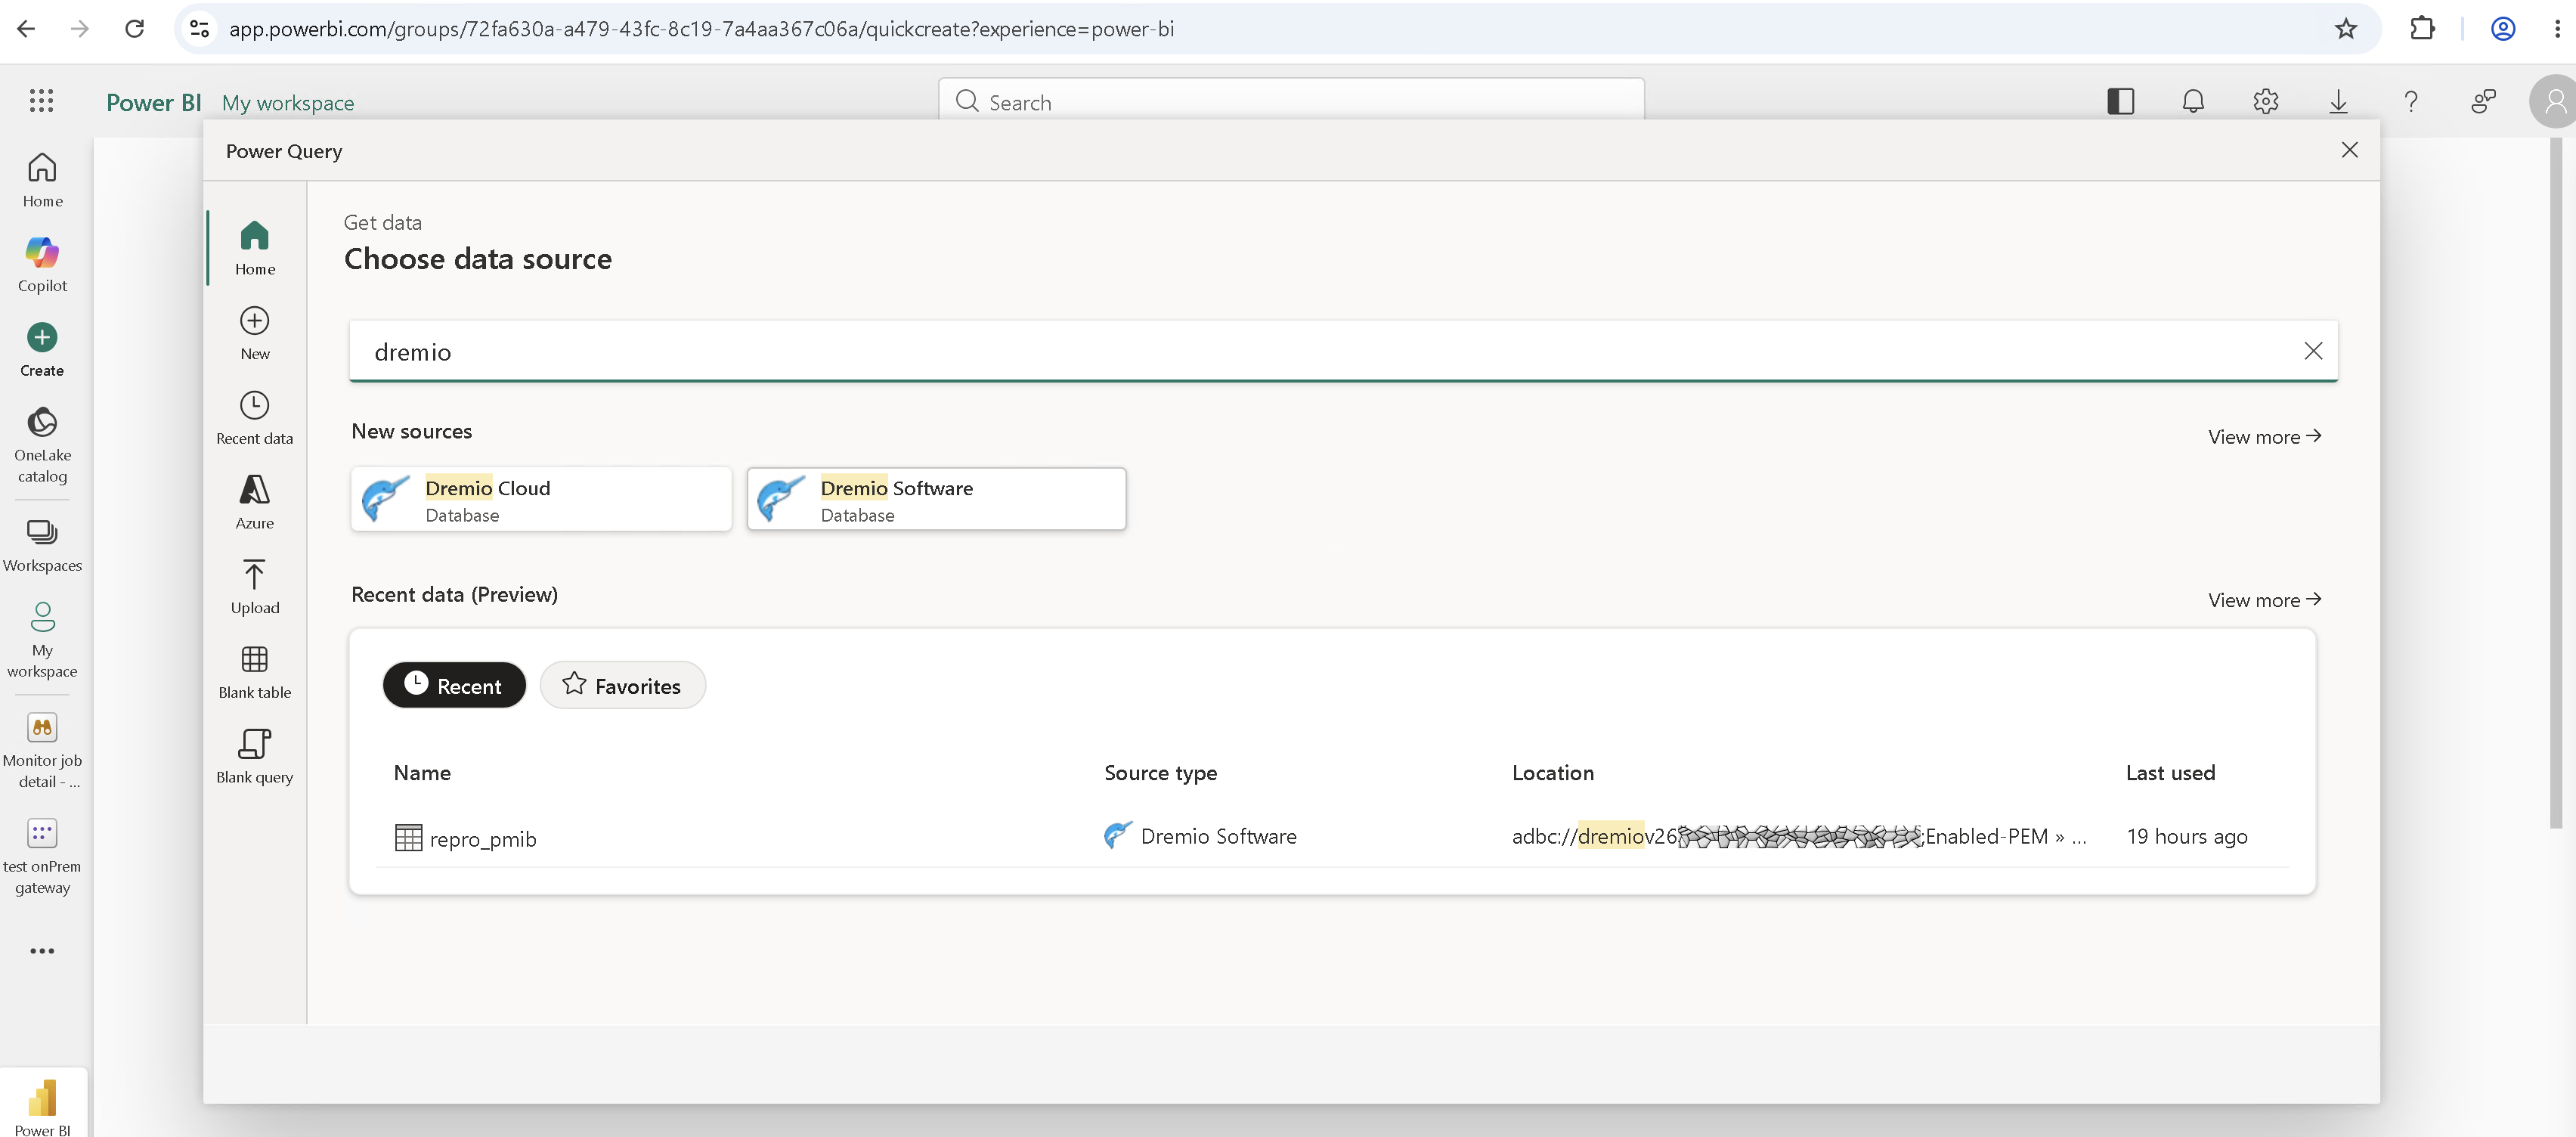The height and width of the screenshot is (1137, 2576).
Task: Select the Dremio Software connector
Action: click(x=936, y=499)
